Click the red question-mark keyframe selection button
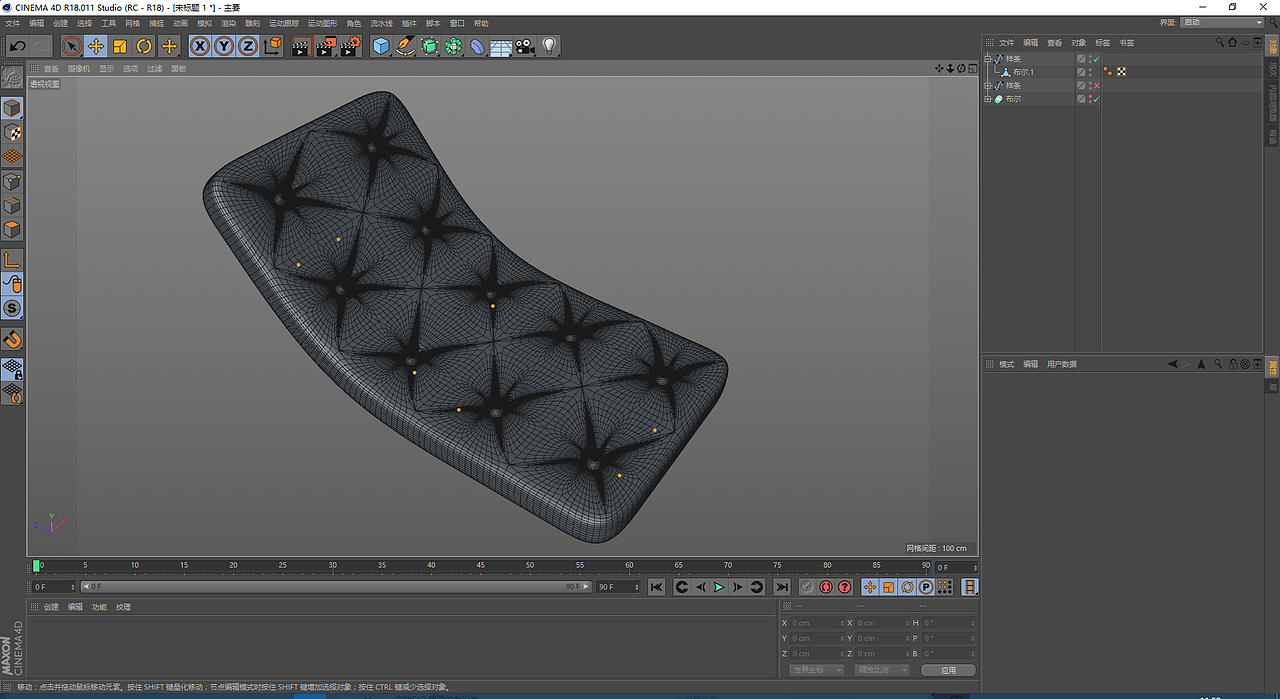This screenshot has width=1280, height=699. 845,587
